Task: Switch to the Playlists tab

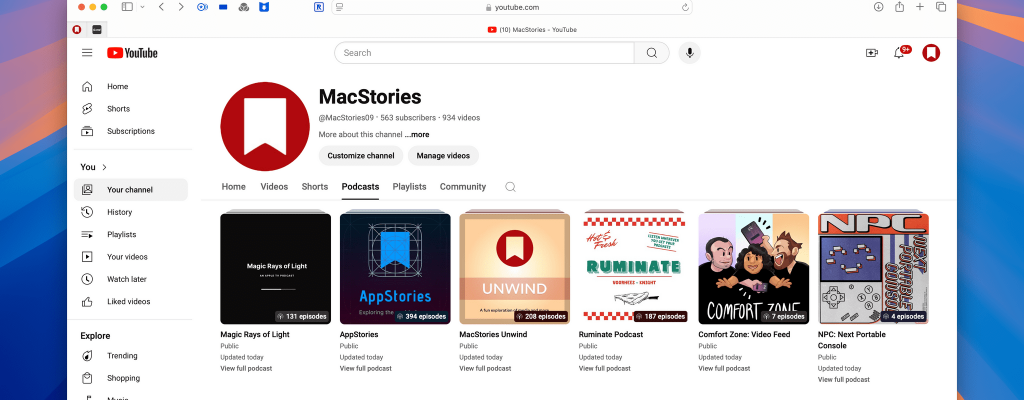Action: tap(409, 187)
